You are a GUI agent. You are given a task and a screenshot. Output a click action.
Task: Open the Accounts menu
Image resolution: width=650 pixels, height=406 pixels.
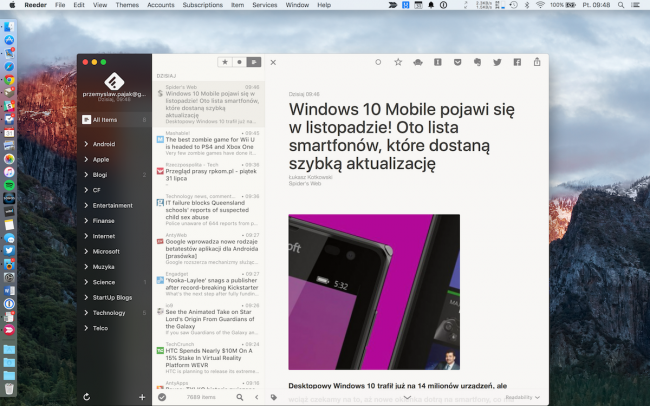click(160, 5)
